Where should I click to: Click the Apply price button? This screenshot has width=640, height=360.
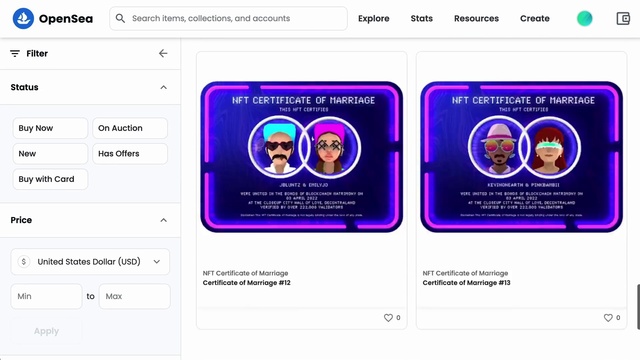point(46,331)
